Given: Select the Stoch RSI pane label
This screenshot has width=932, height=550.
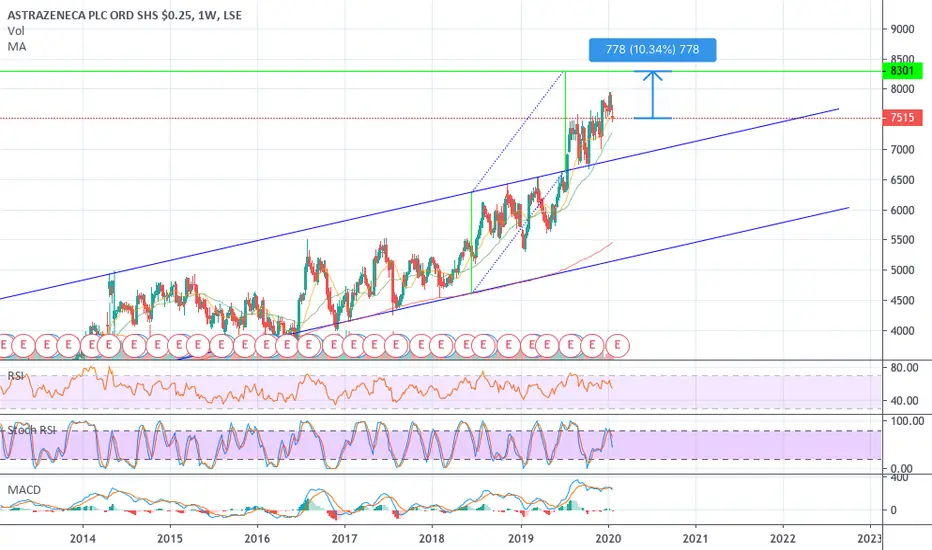Looking at the screenshot, I should (x=32, y=429).
